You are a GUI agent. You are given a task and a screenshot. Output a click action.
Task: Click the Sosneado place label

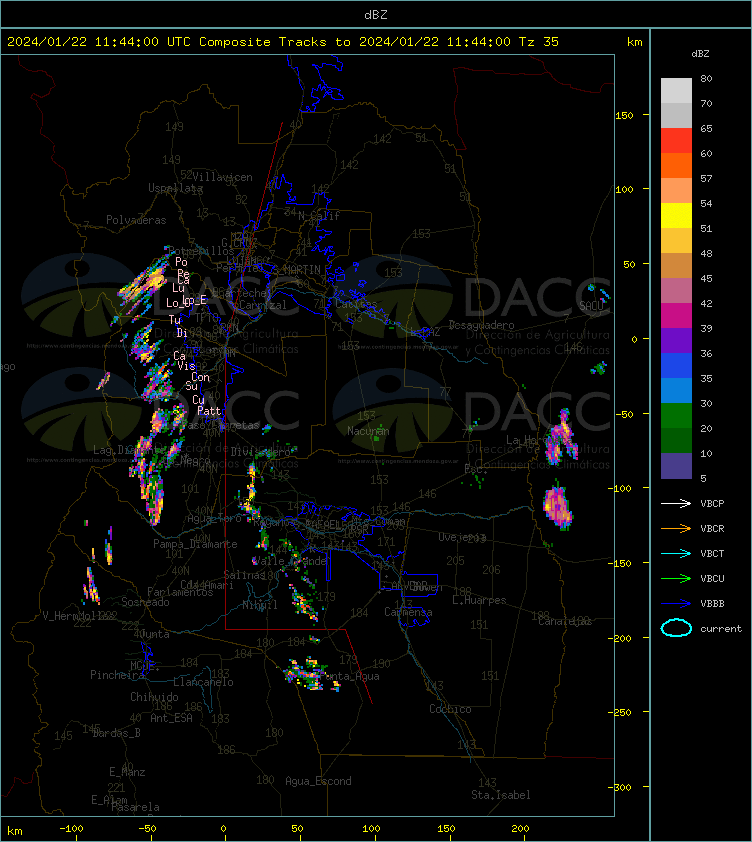145,602
